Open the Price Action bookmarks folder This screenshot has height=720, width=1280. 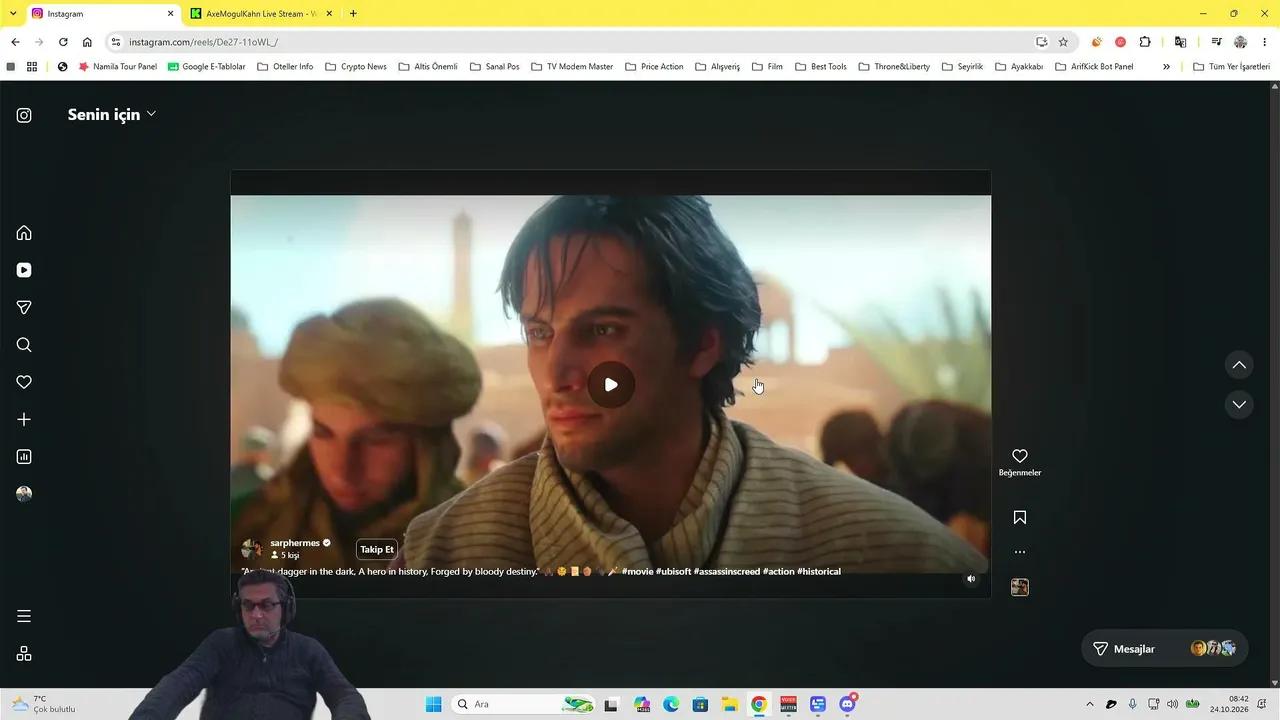[654, 67]
